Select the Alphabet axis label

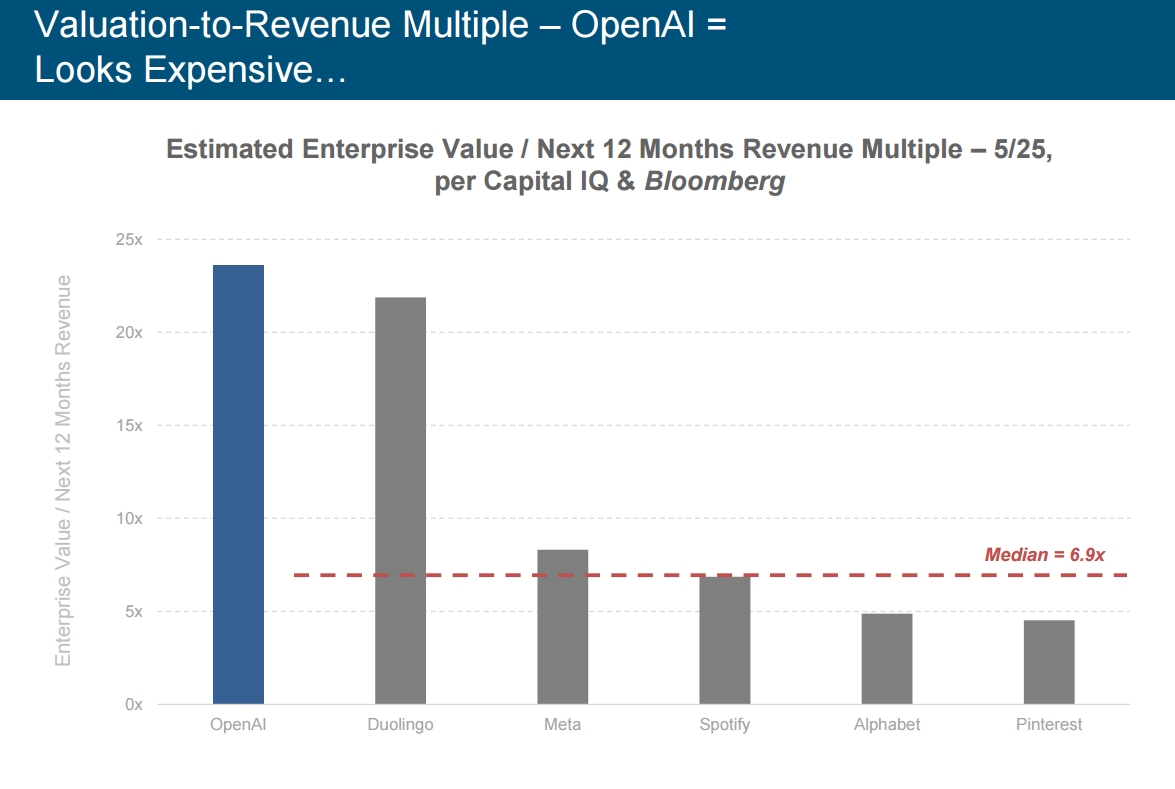886,725
